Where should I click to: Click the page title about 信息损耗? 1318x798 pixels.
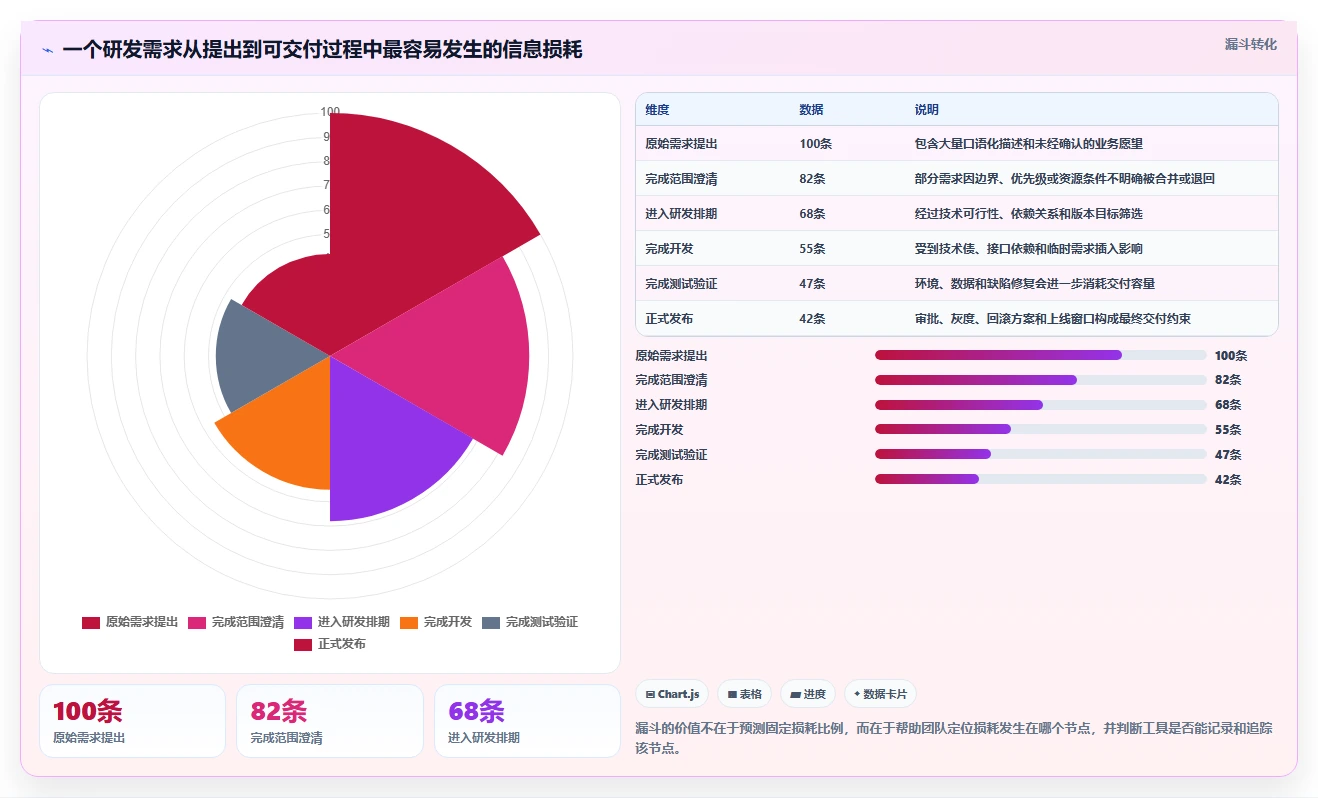tap(322, 50)
